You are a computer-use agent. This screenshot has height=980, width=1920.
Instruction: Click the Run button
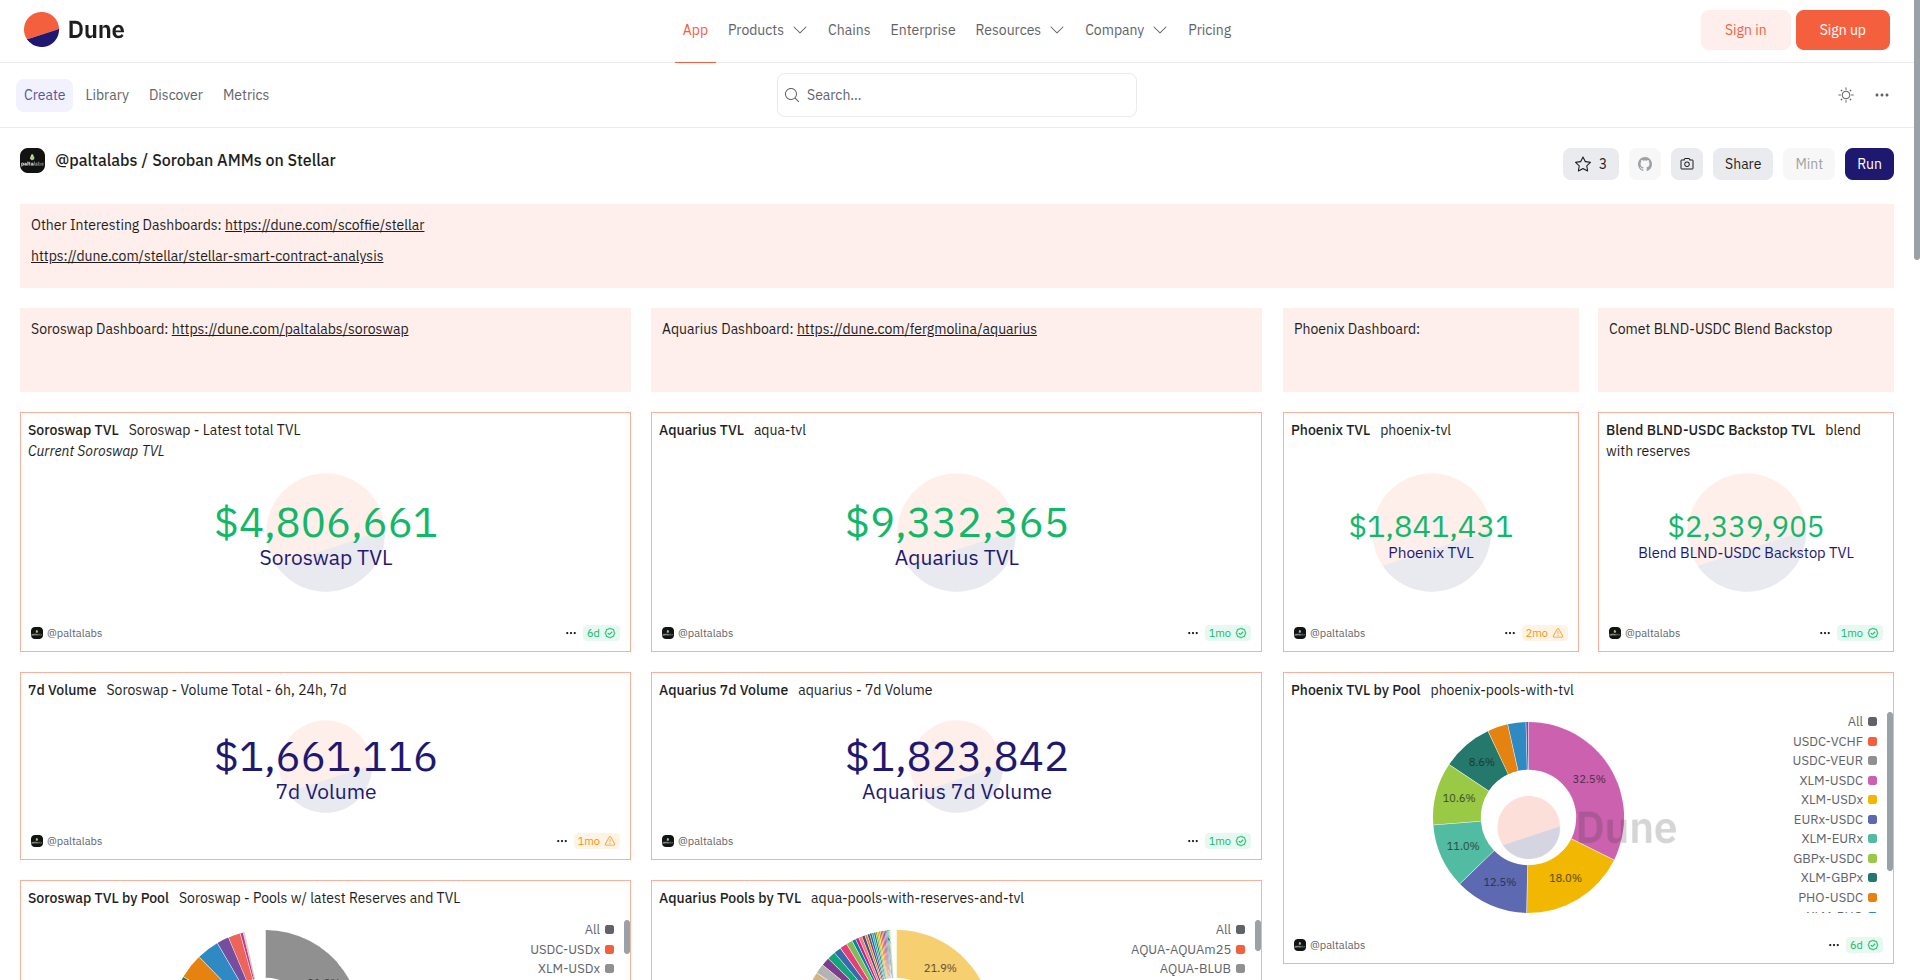[x=1869, y=164]
